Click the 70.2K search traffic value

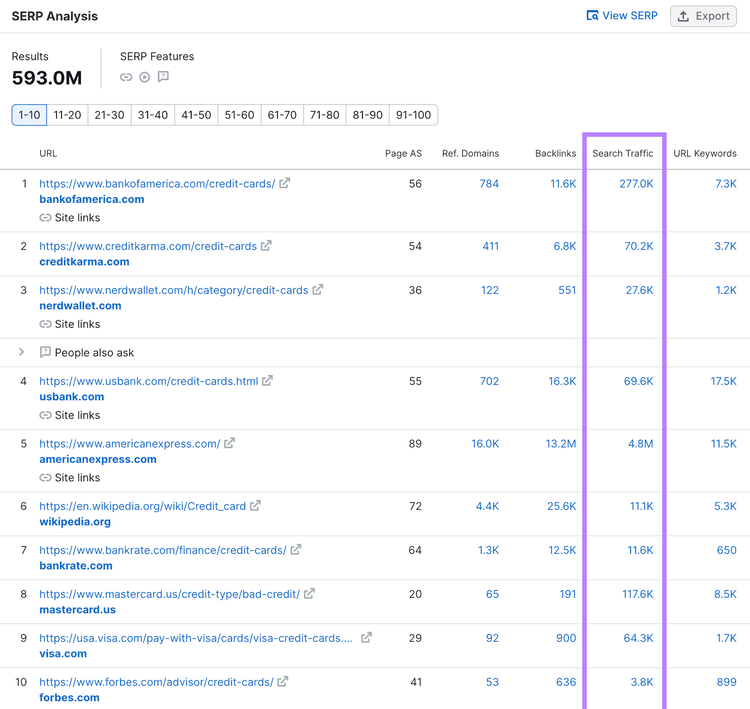coord(639,246)
